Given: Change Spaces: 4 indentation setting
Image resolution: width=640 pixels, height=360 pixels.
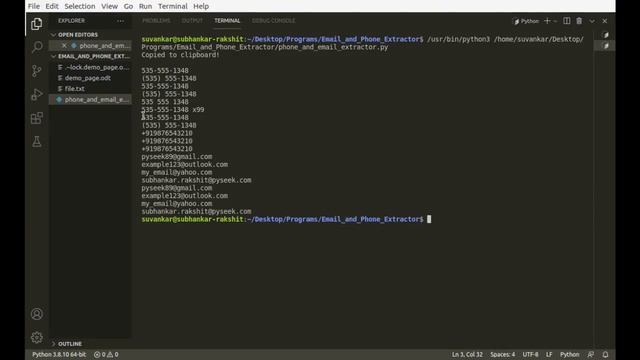Looking at the screenshot, I should tap(502, 354).
